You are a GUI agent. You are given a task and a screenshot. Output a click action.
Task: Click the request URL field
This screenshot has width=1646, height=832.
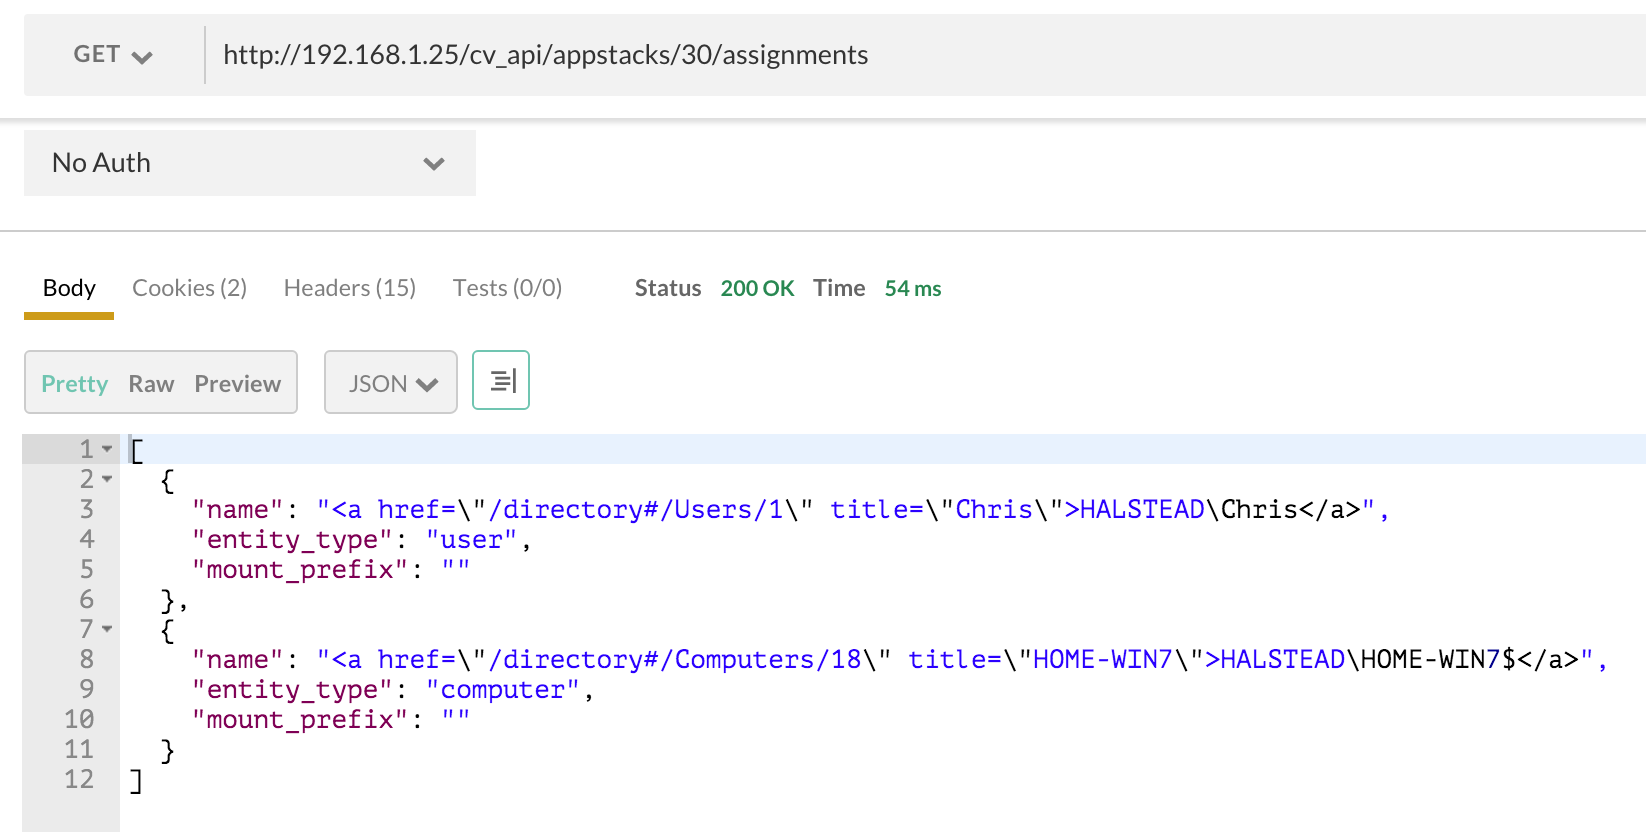pos(900,55)
